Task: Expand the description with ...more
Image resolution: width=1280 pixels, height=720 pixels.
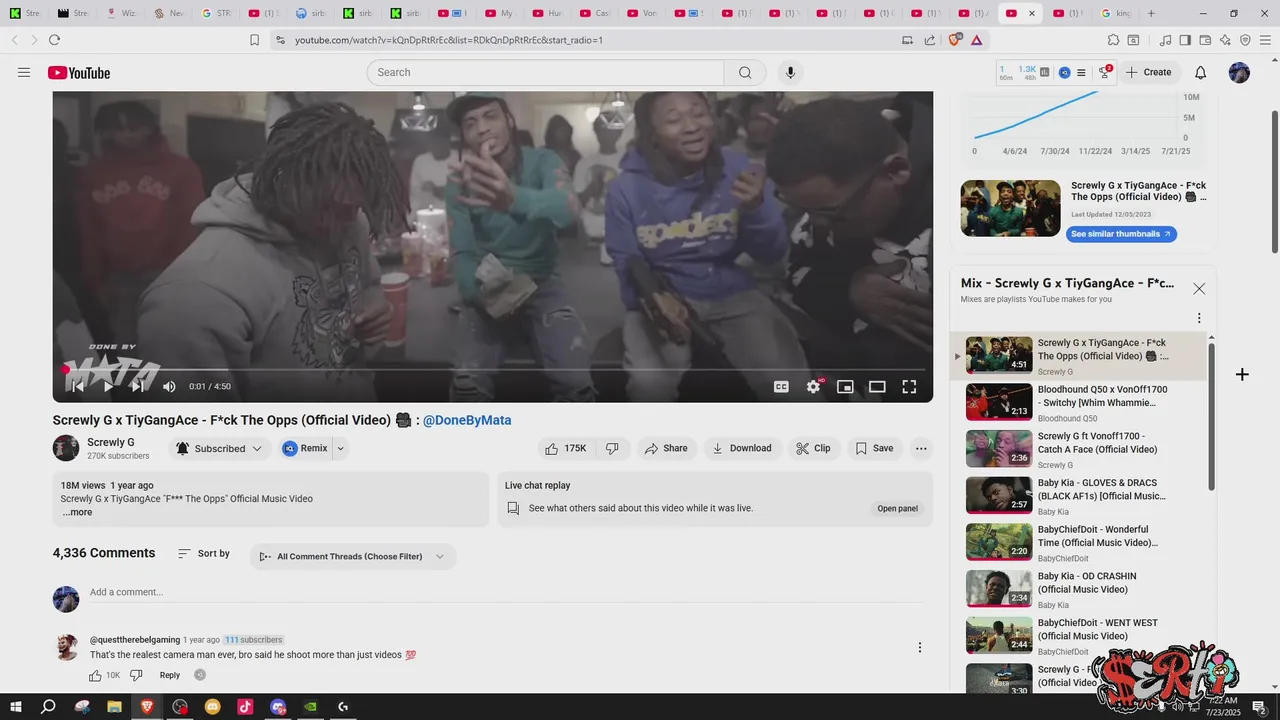Action: [77, 512]
